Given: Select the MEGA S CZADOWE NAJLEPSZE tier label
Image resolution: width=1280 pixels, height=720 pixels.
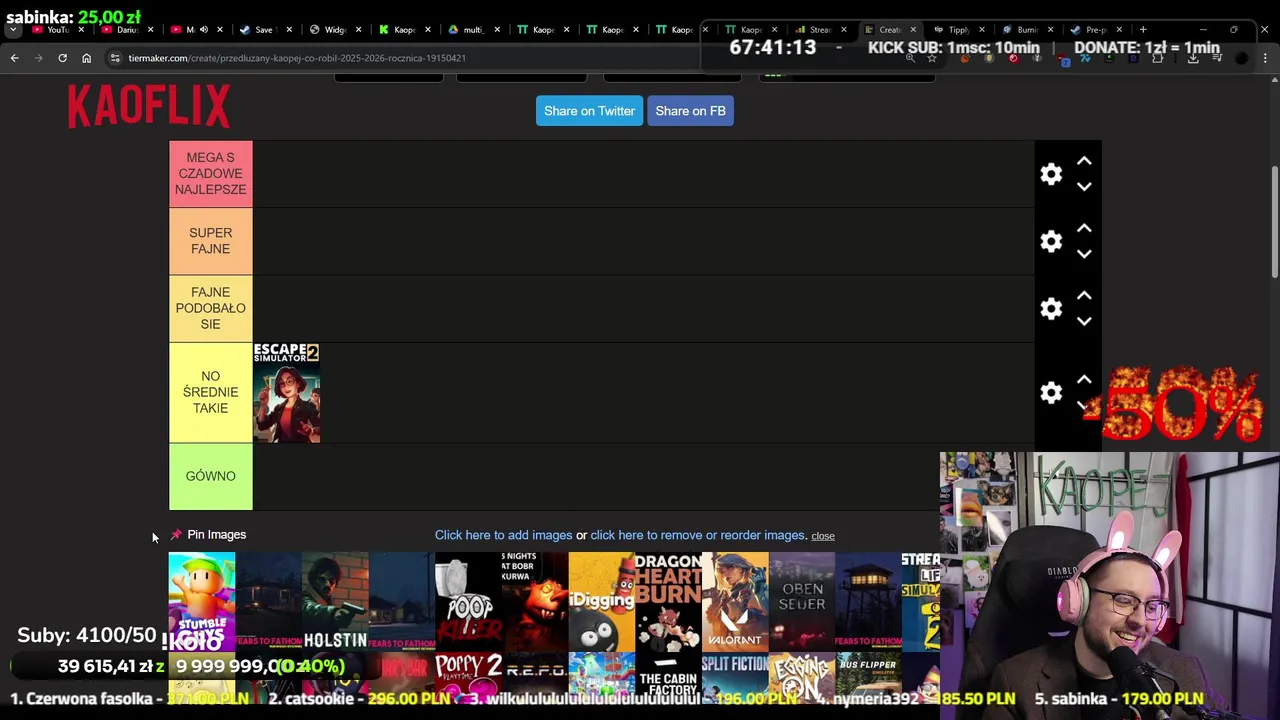Looking at the screenshot, I should (210, 174).
